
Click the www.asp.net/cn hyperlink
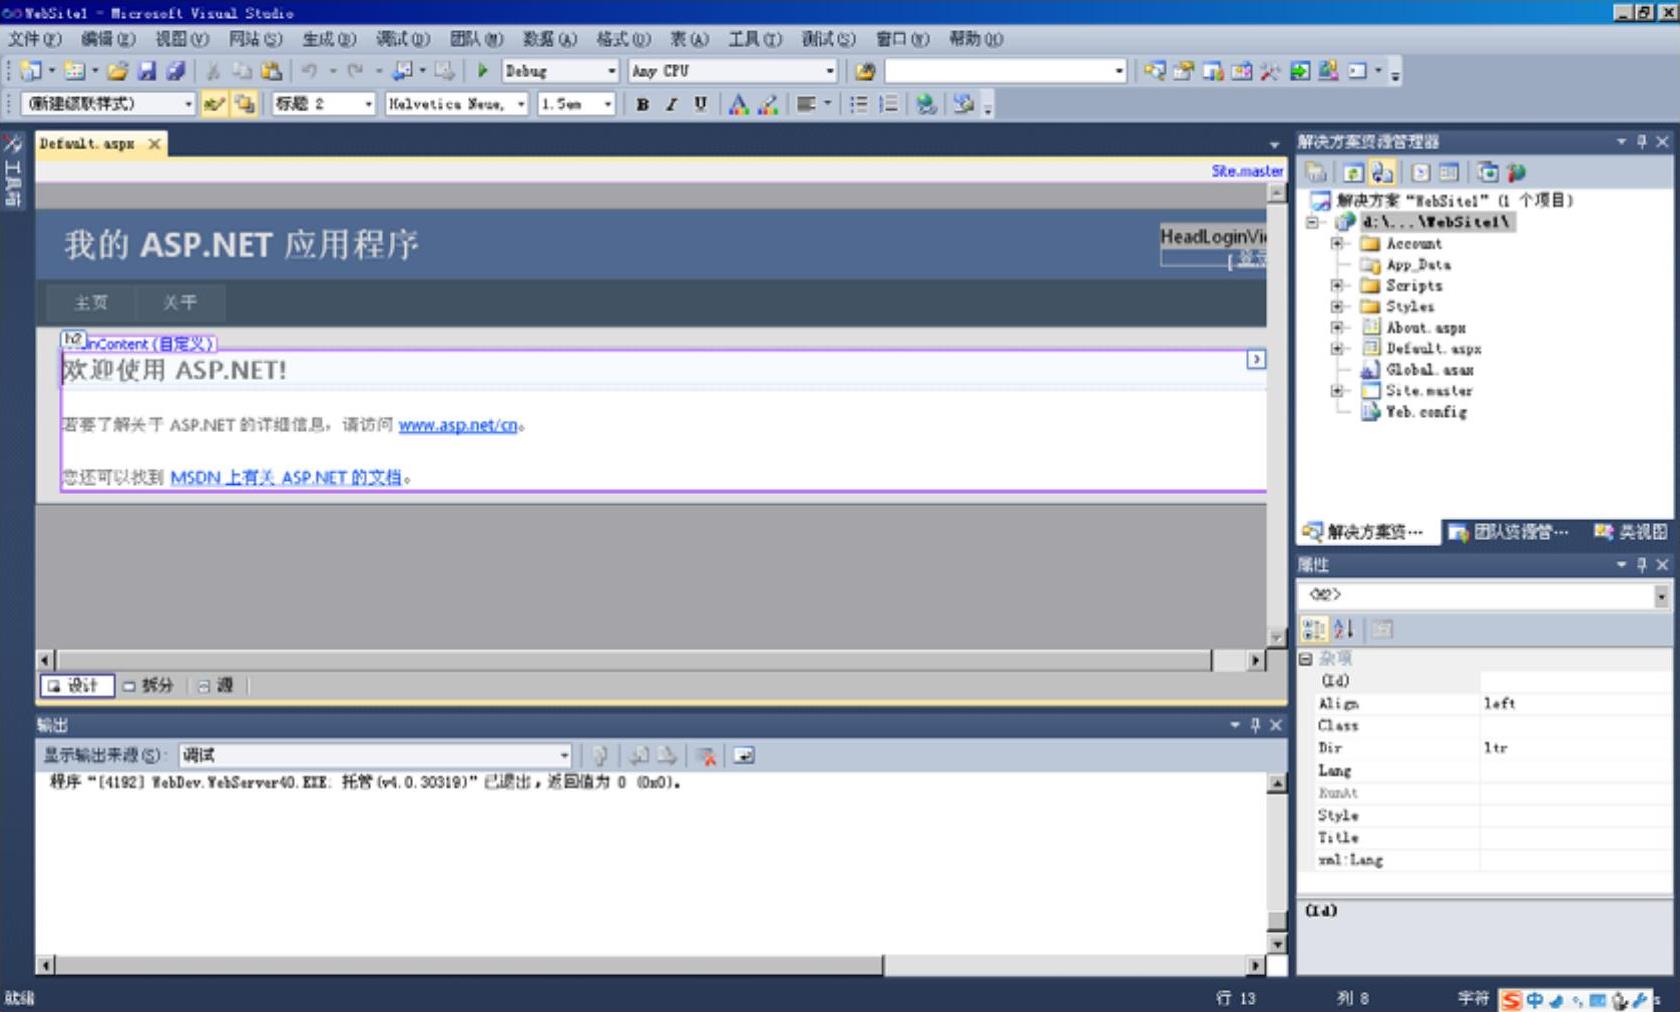click(458, 425)
